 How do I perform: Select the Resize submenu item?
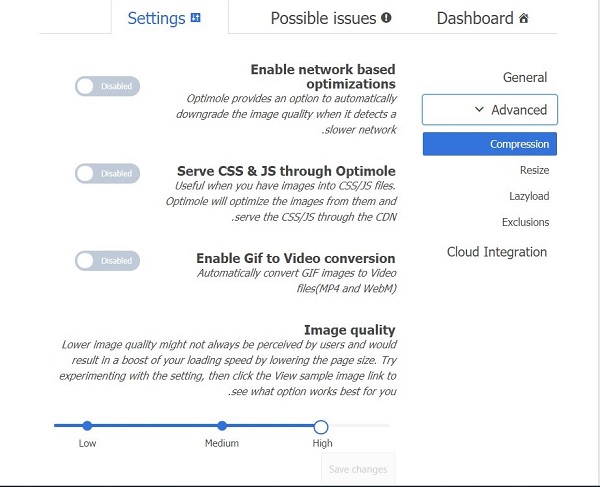pos(534,170)
